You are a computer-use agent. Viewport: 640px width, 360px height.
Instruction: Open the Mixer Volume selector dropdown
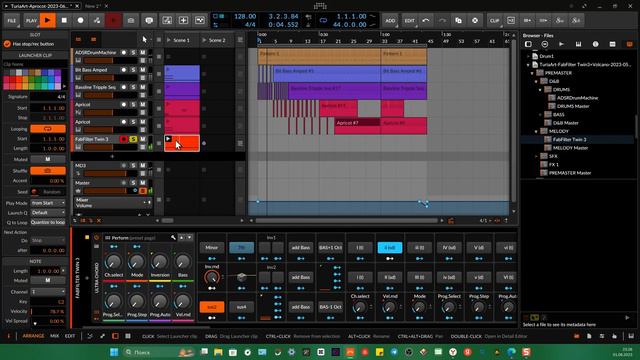(x=113, y=203)
